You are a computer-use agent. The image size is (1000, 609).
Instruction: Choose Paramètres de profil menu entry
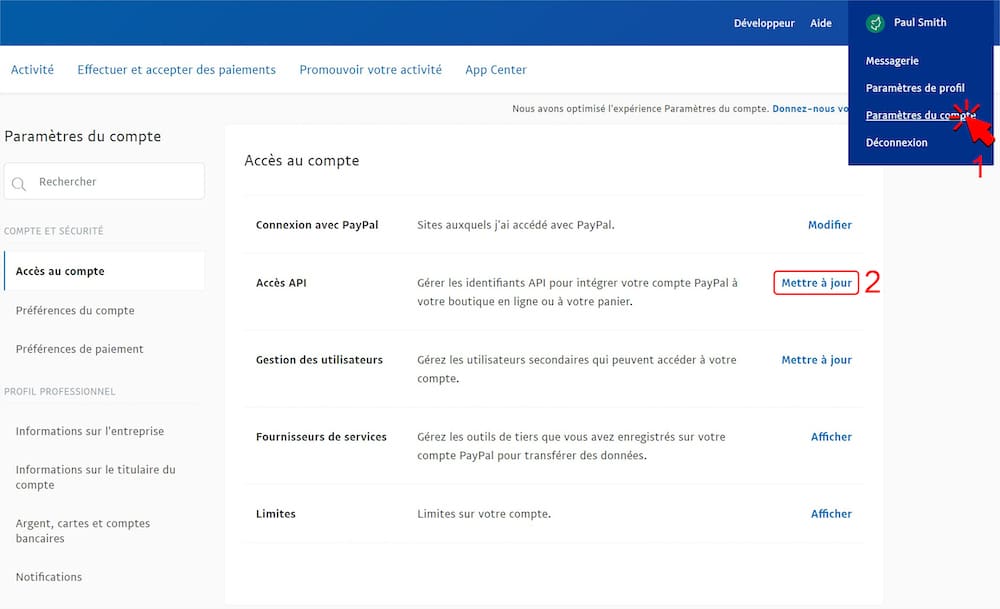point(915,88)
